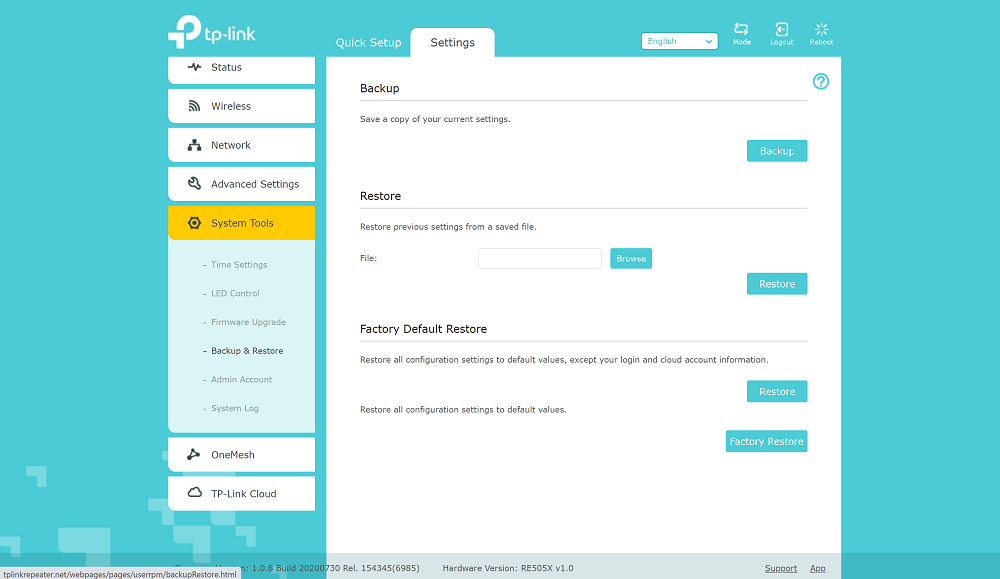
Task: Open the Wireless menu
Action: (x=241, y=106)
